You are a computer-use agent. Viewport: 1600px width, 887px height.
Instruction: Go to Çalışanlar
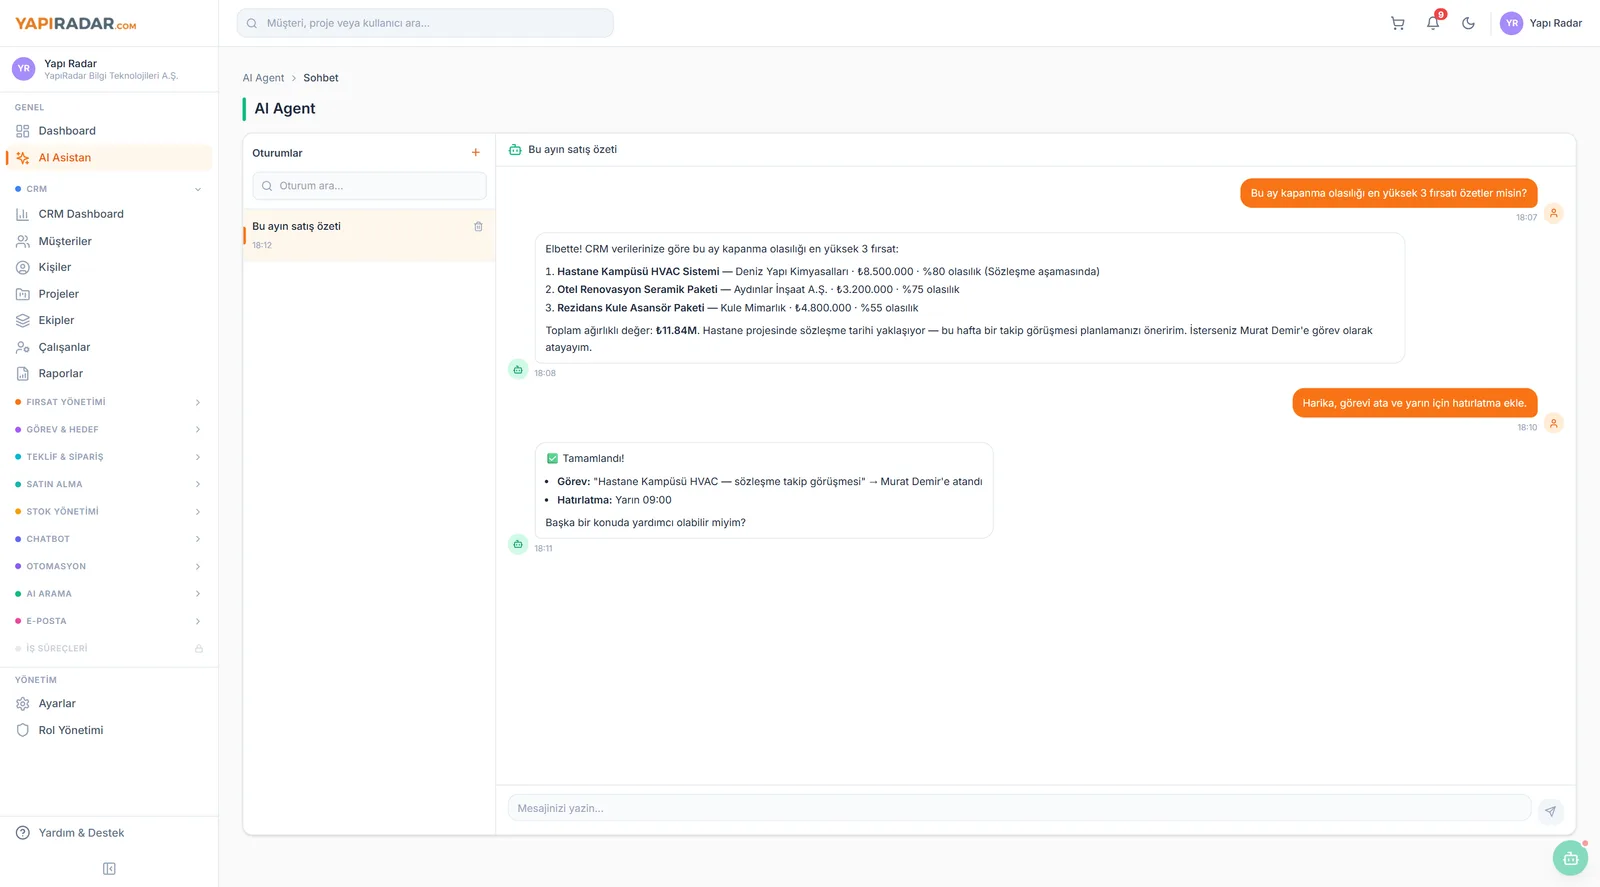pyautogui.click(x=109, y=347)
